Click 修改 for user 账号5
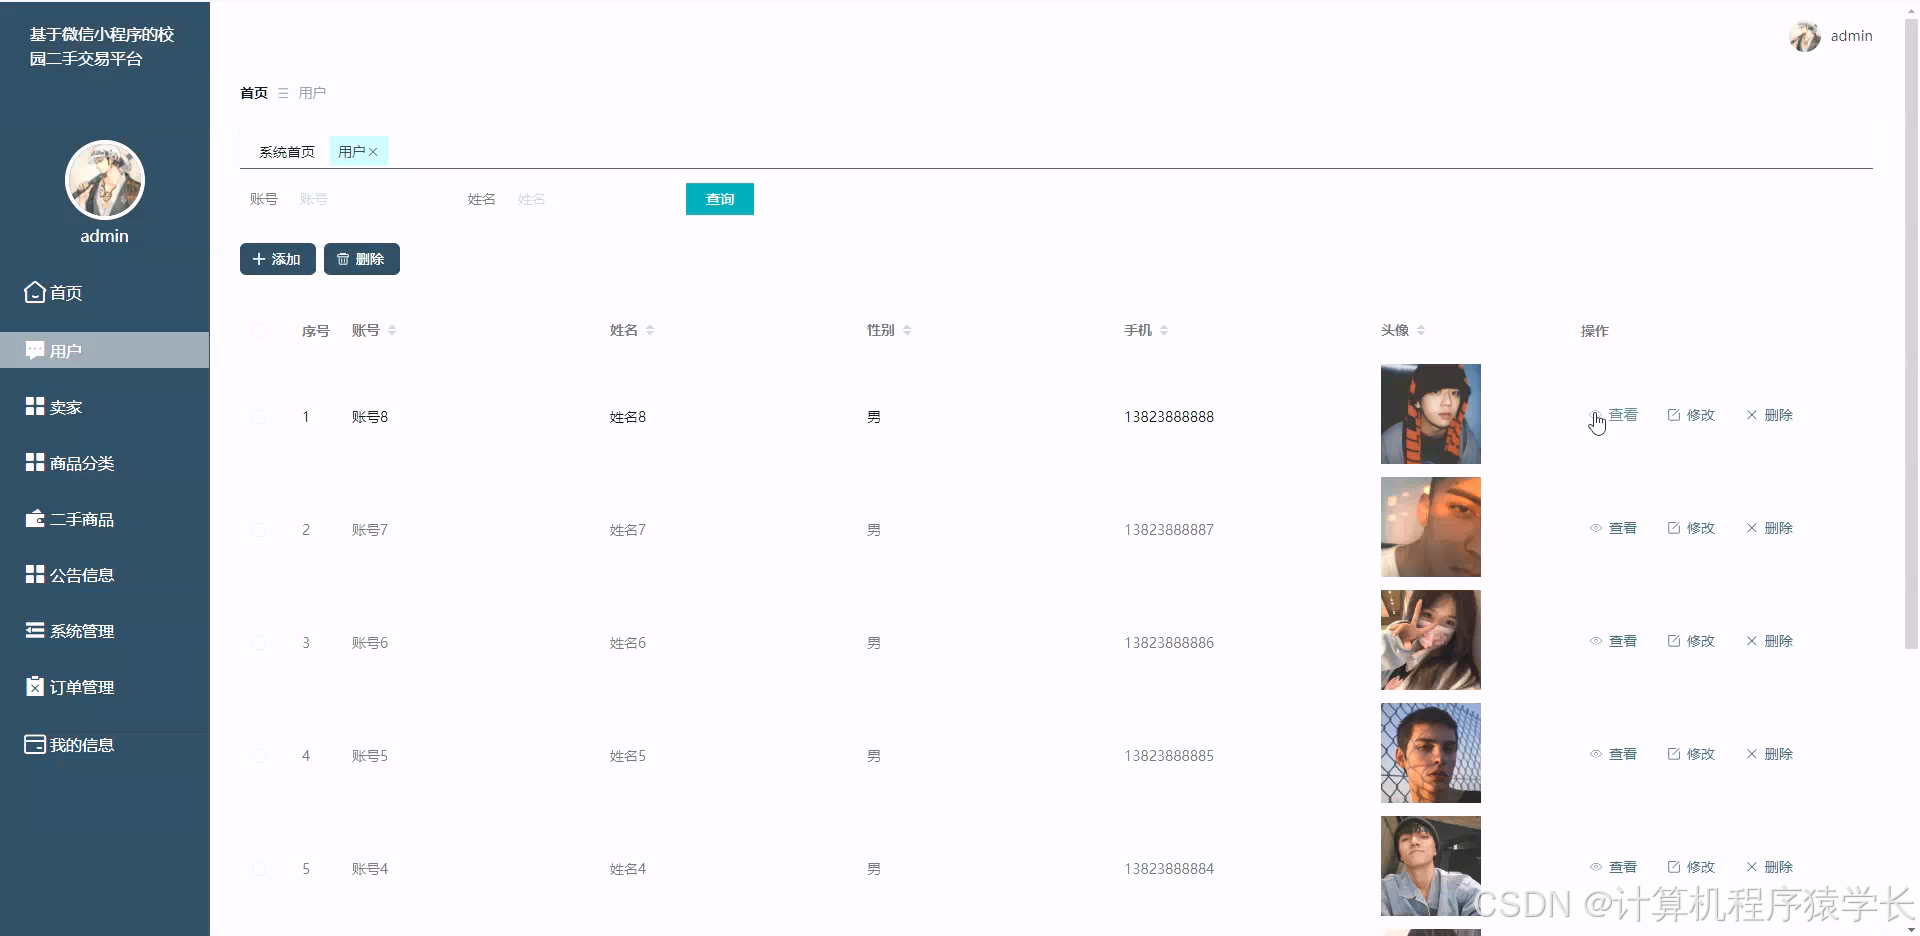This screenshot has height=936, width=1920. point(1691,754)
